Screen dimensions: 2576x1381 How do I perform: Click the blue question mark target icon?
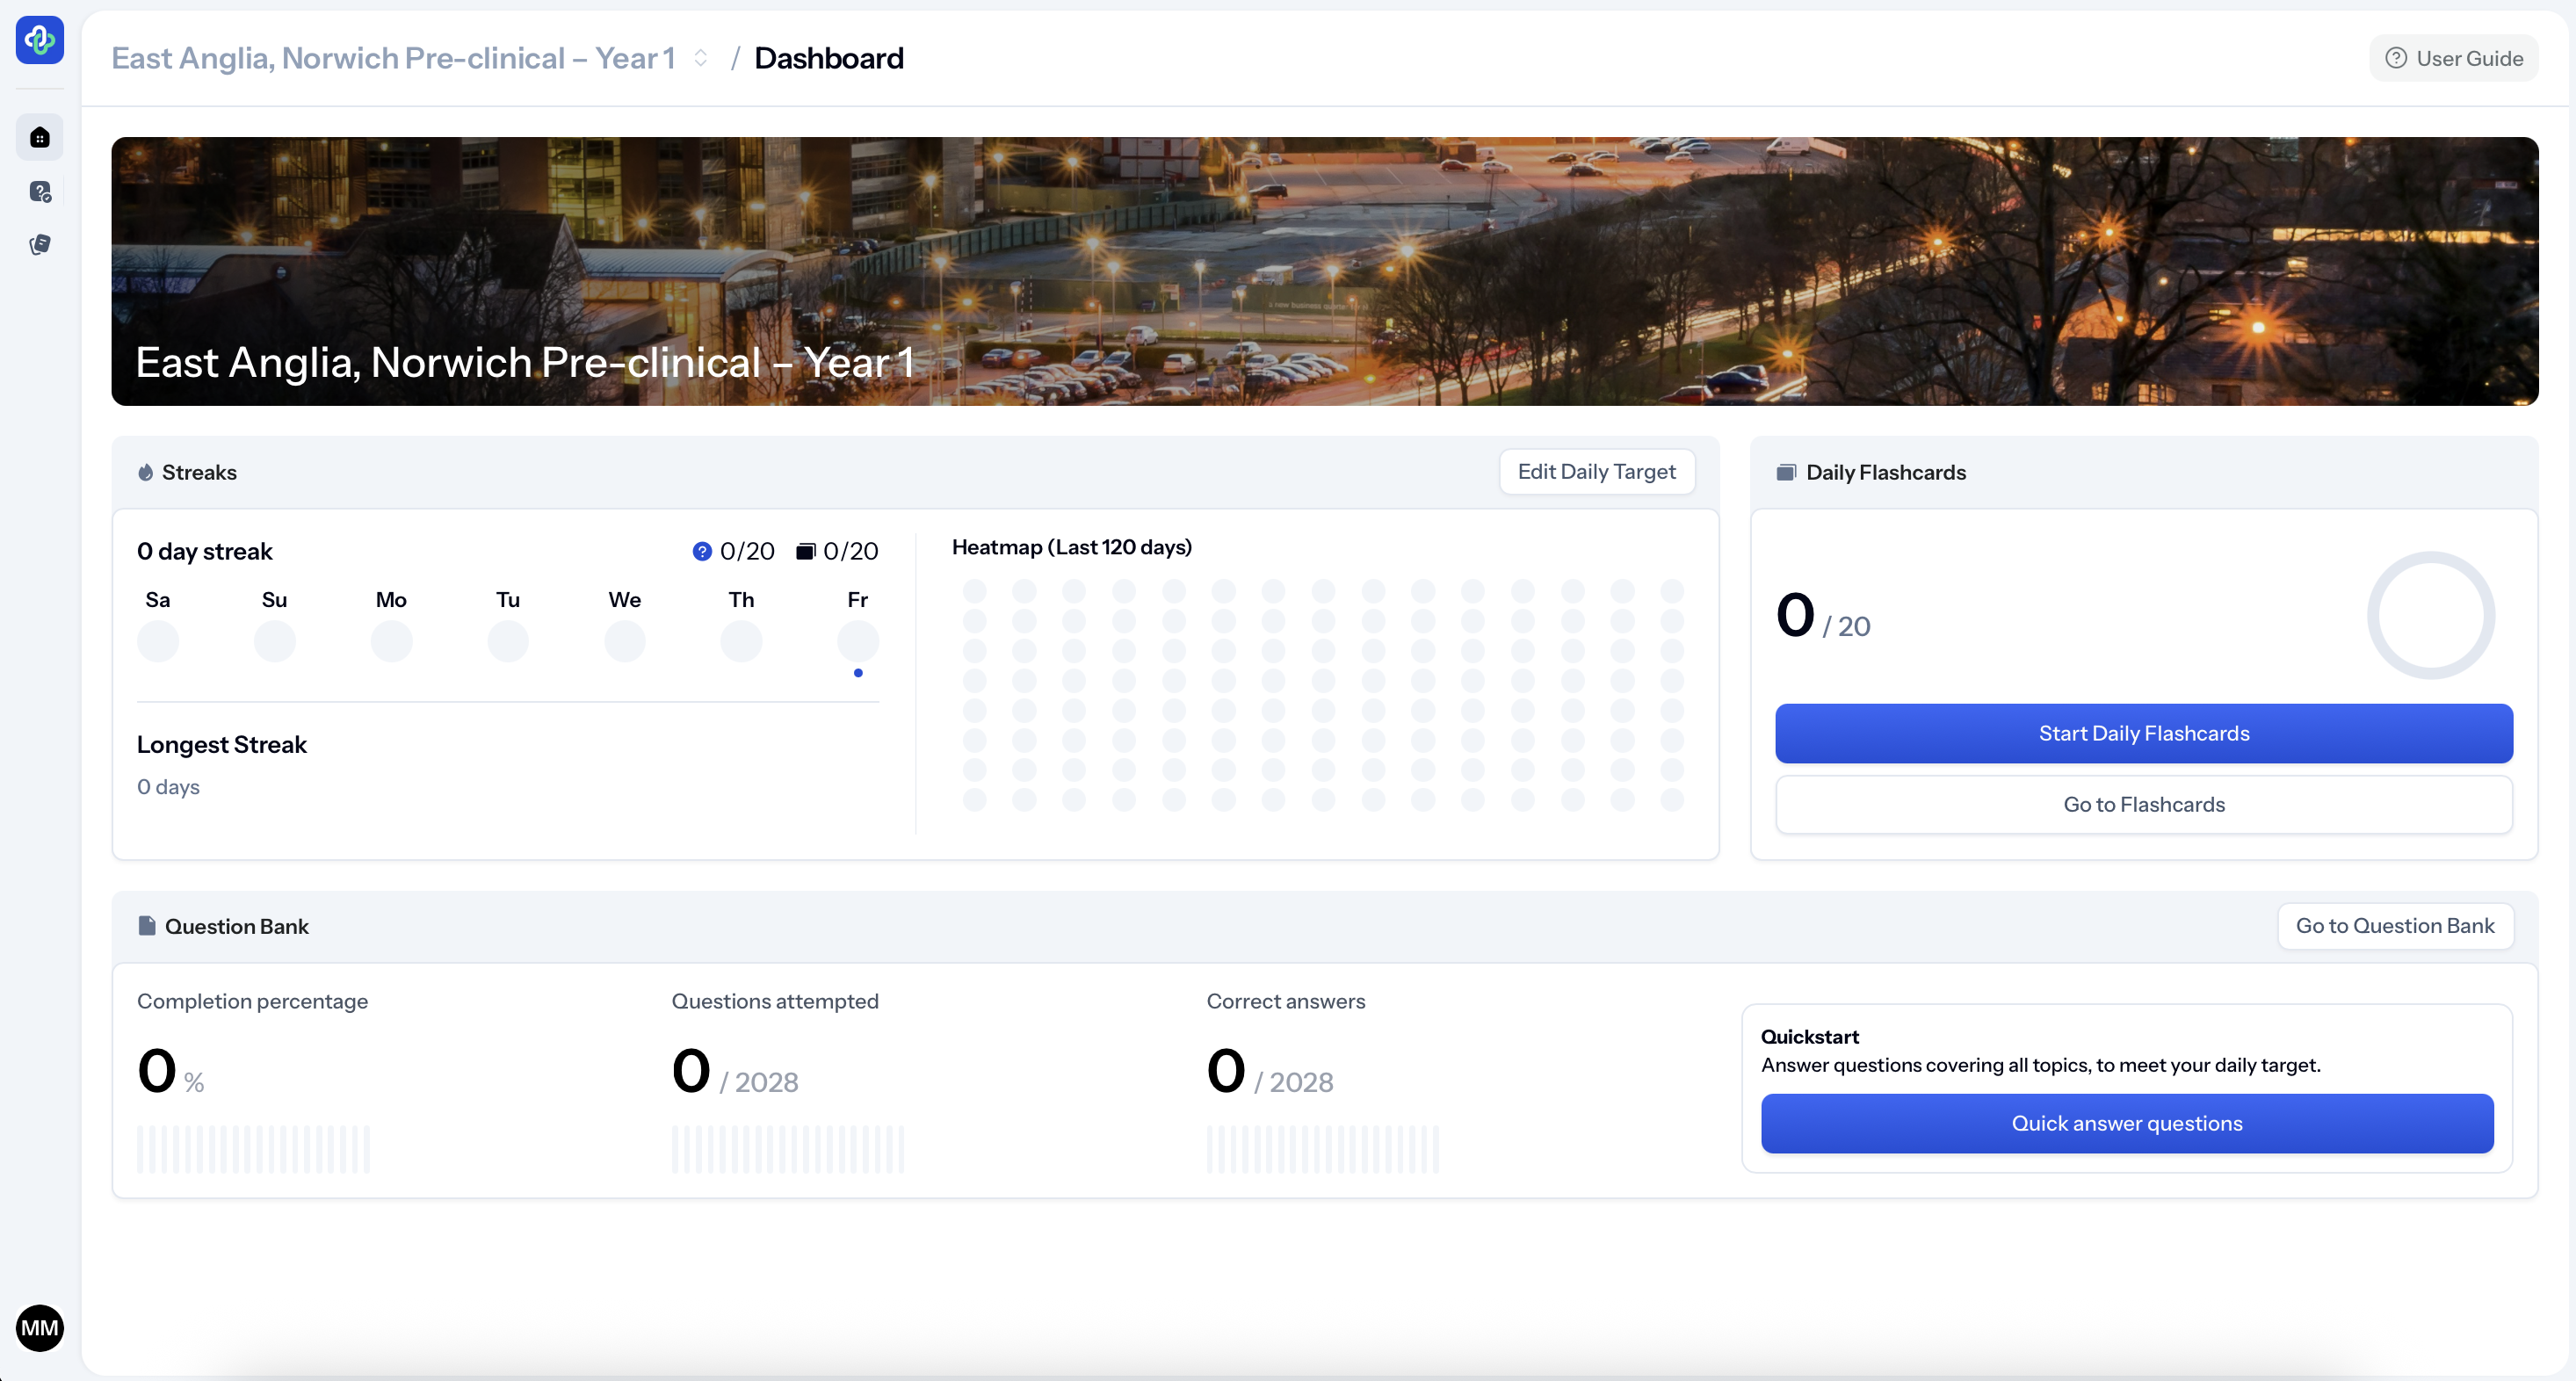(x=702, y=551)
